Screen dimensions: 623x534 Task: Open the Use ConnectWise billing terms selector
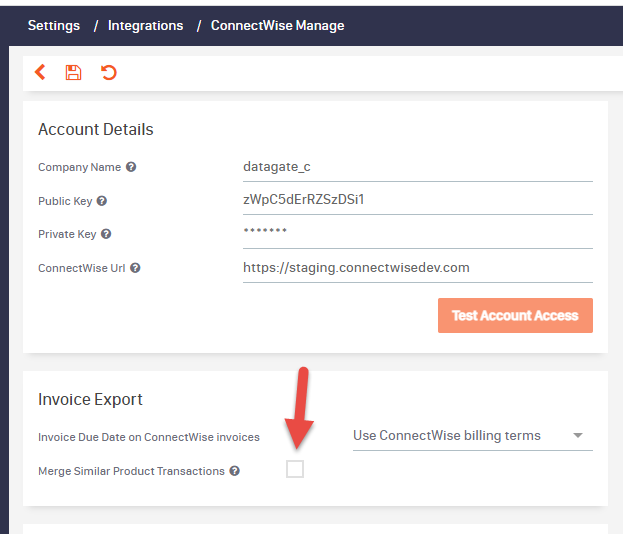[x=473, y=436]
